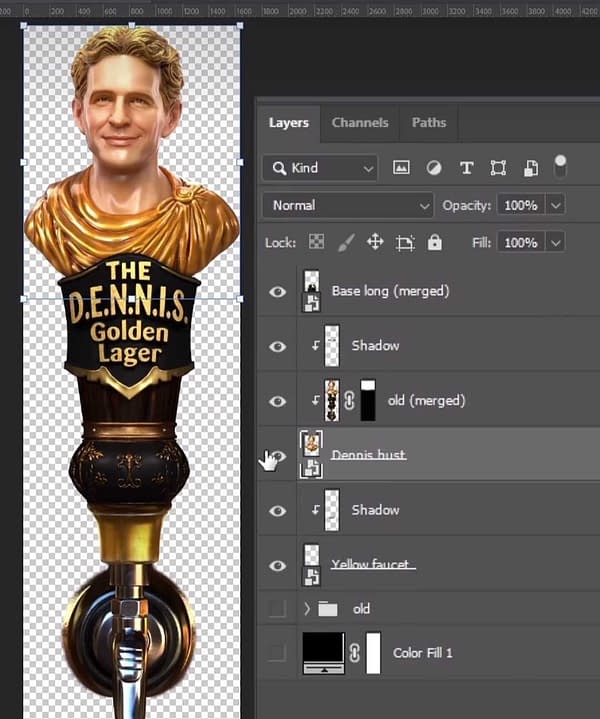Show the hidden old group
Image resolution: width=600 pixels, height=719 pixels.
coord(278,608)
